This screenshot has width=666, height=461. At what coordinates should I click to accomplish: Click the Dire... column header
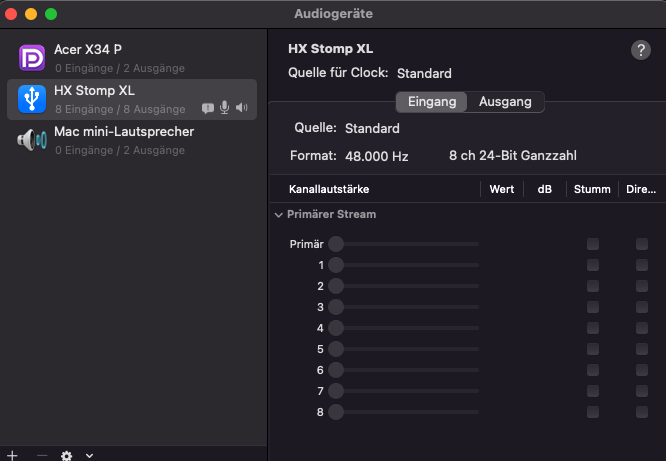tap(641, 189)
